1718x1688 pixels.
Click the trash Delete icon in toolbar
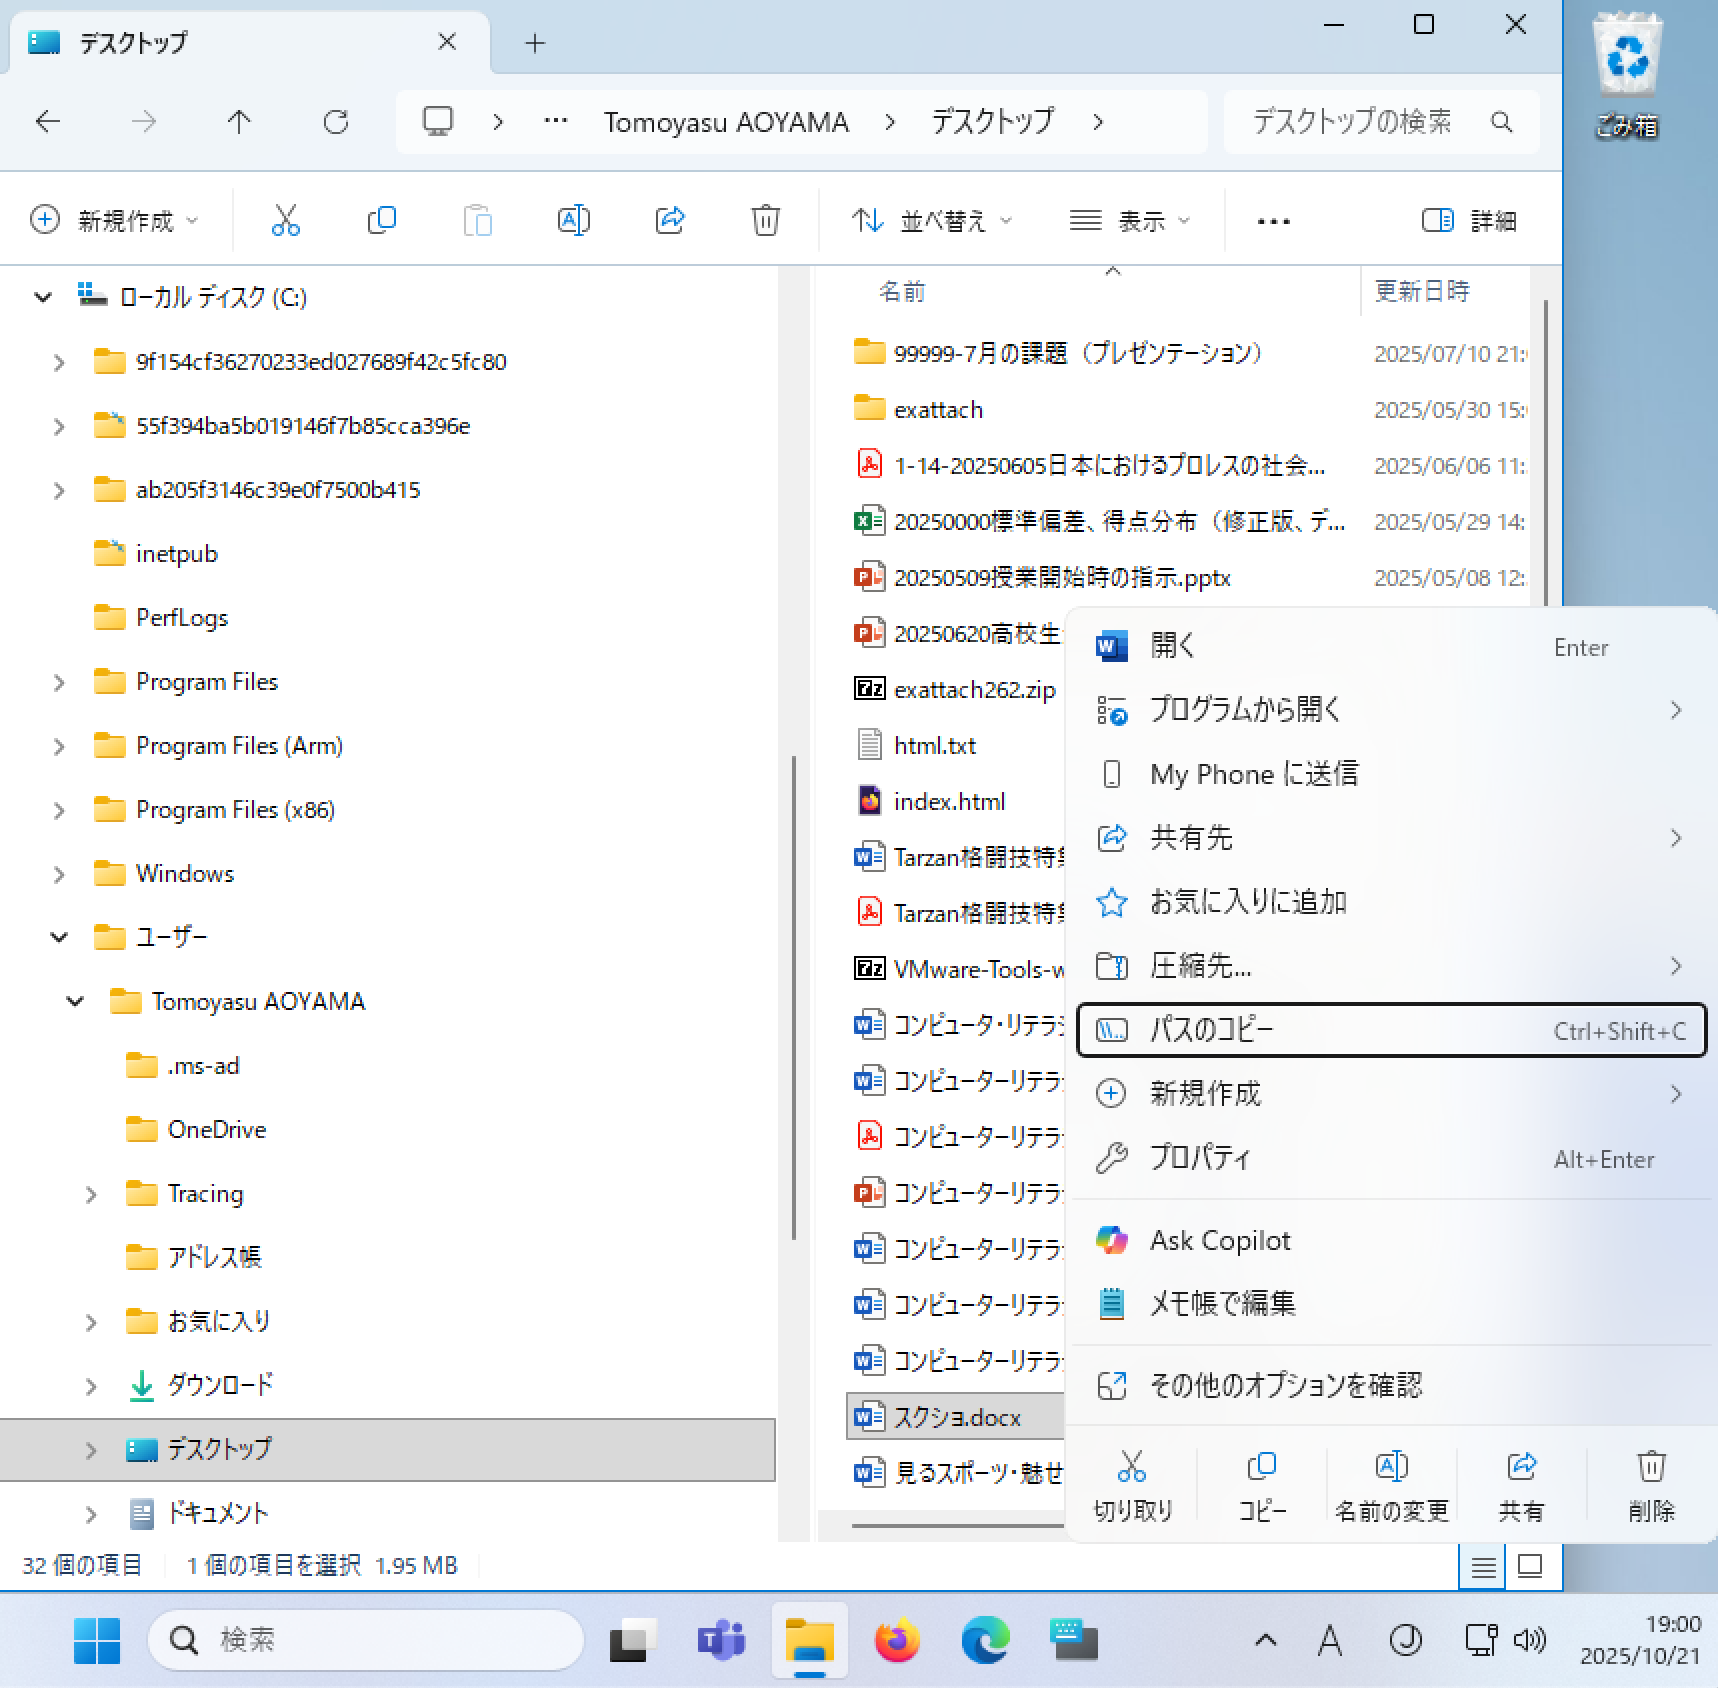click(x=765, y=220)
